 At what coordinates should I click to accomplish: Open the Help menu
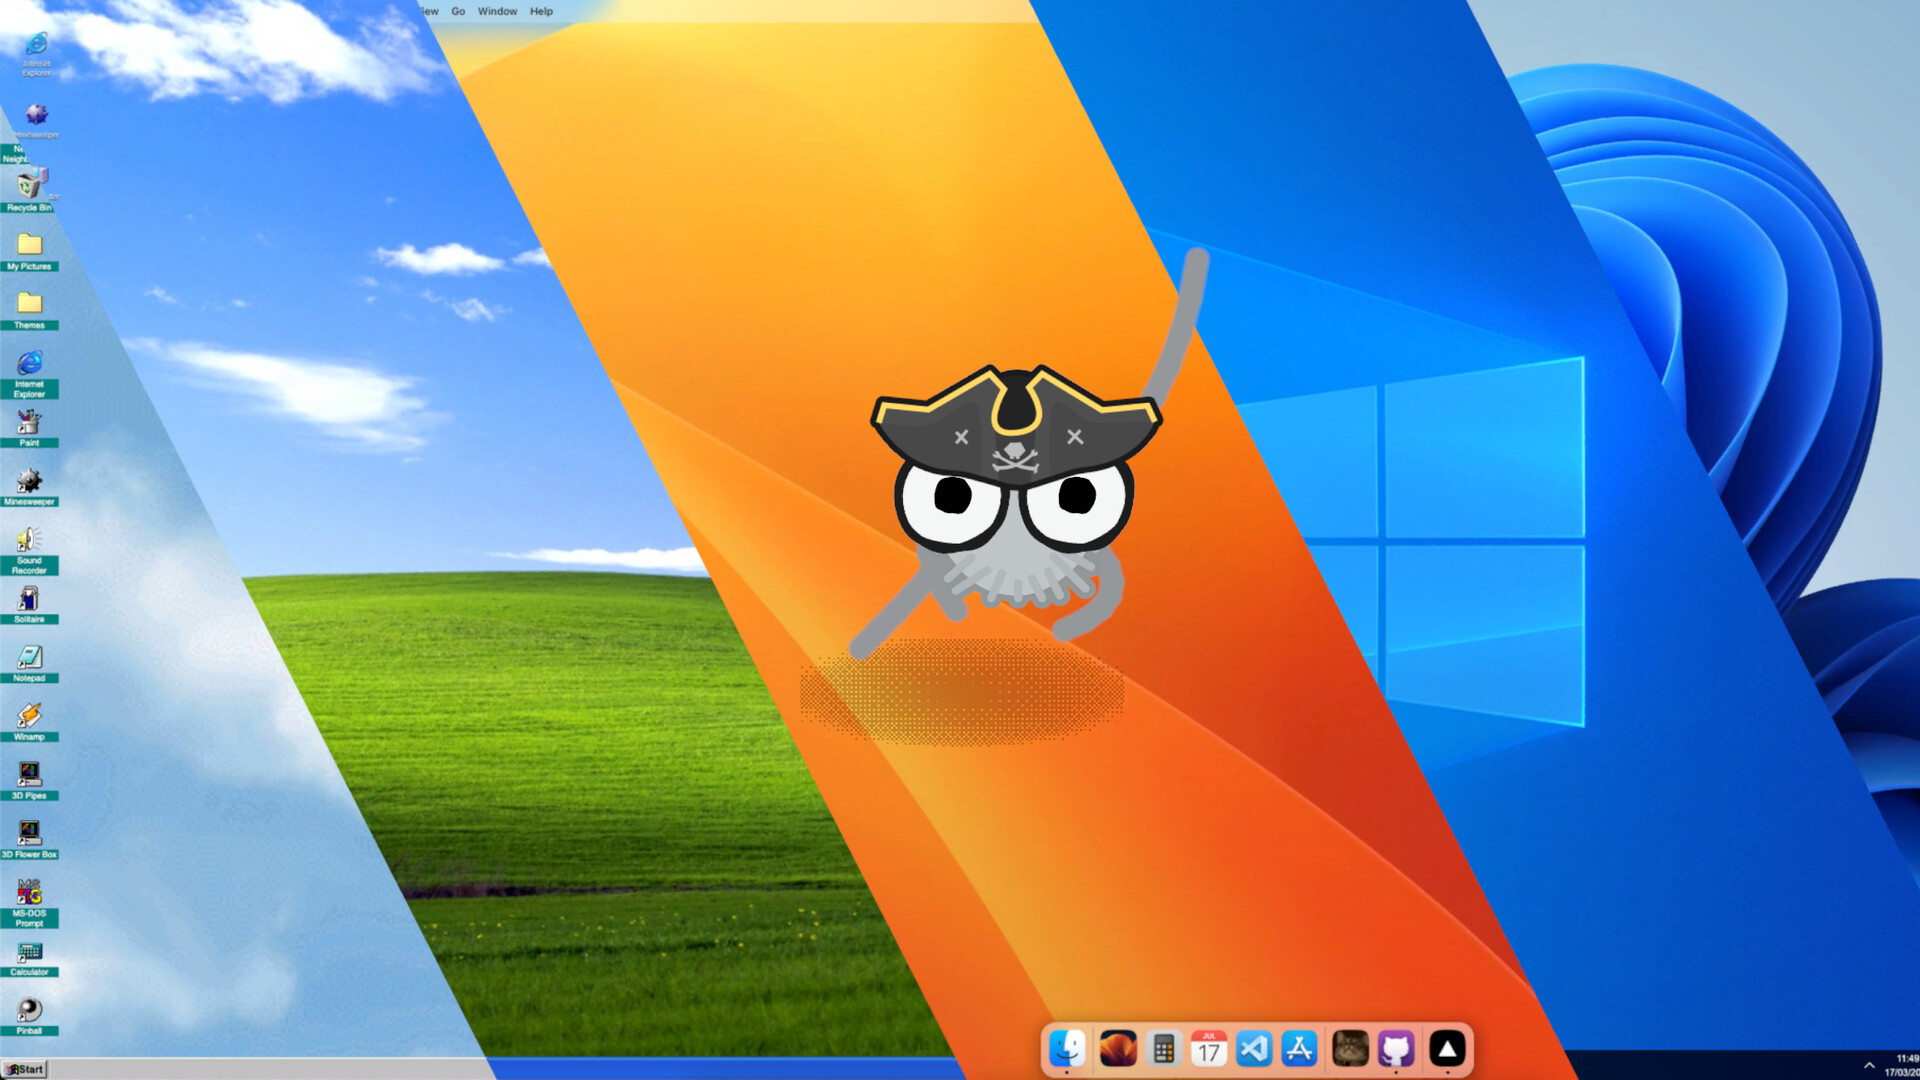click(x=541, y=11)
